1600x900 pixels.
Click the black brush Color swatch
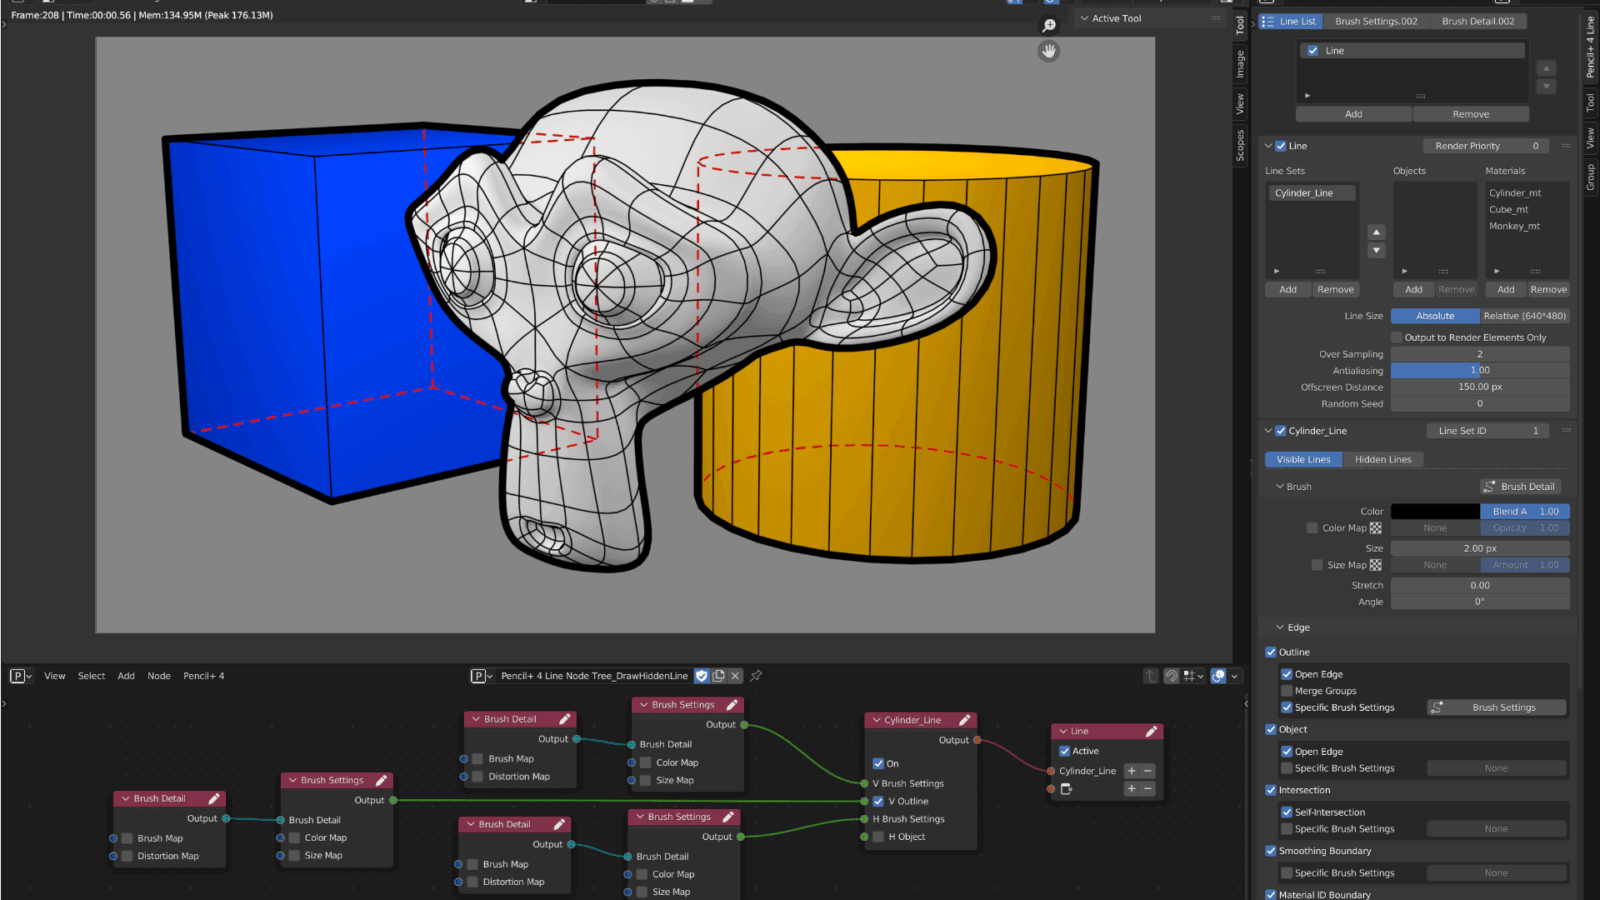pyautogui.click(x=1434, y=512)
